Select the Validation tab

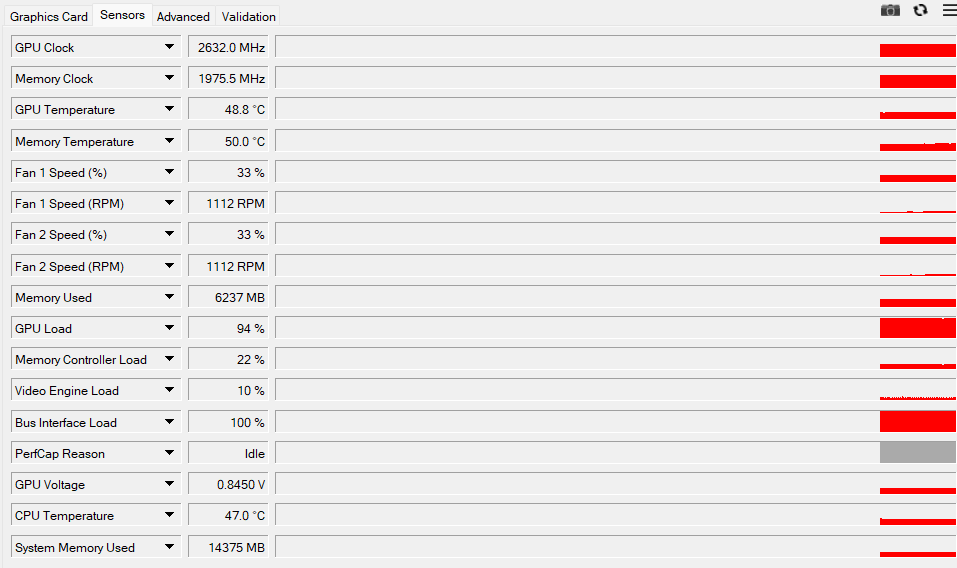249,16
